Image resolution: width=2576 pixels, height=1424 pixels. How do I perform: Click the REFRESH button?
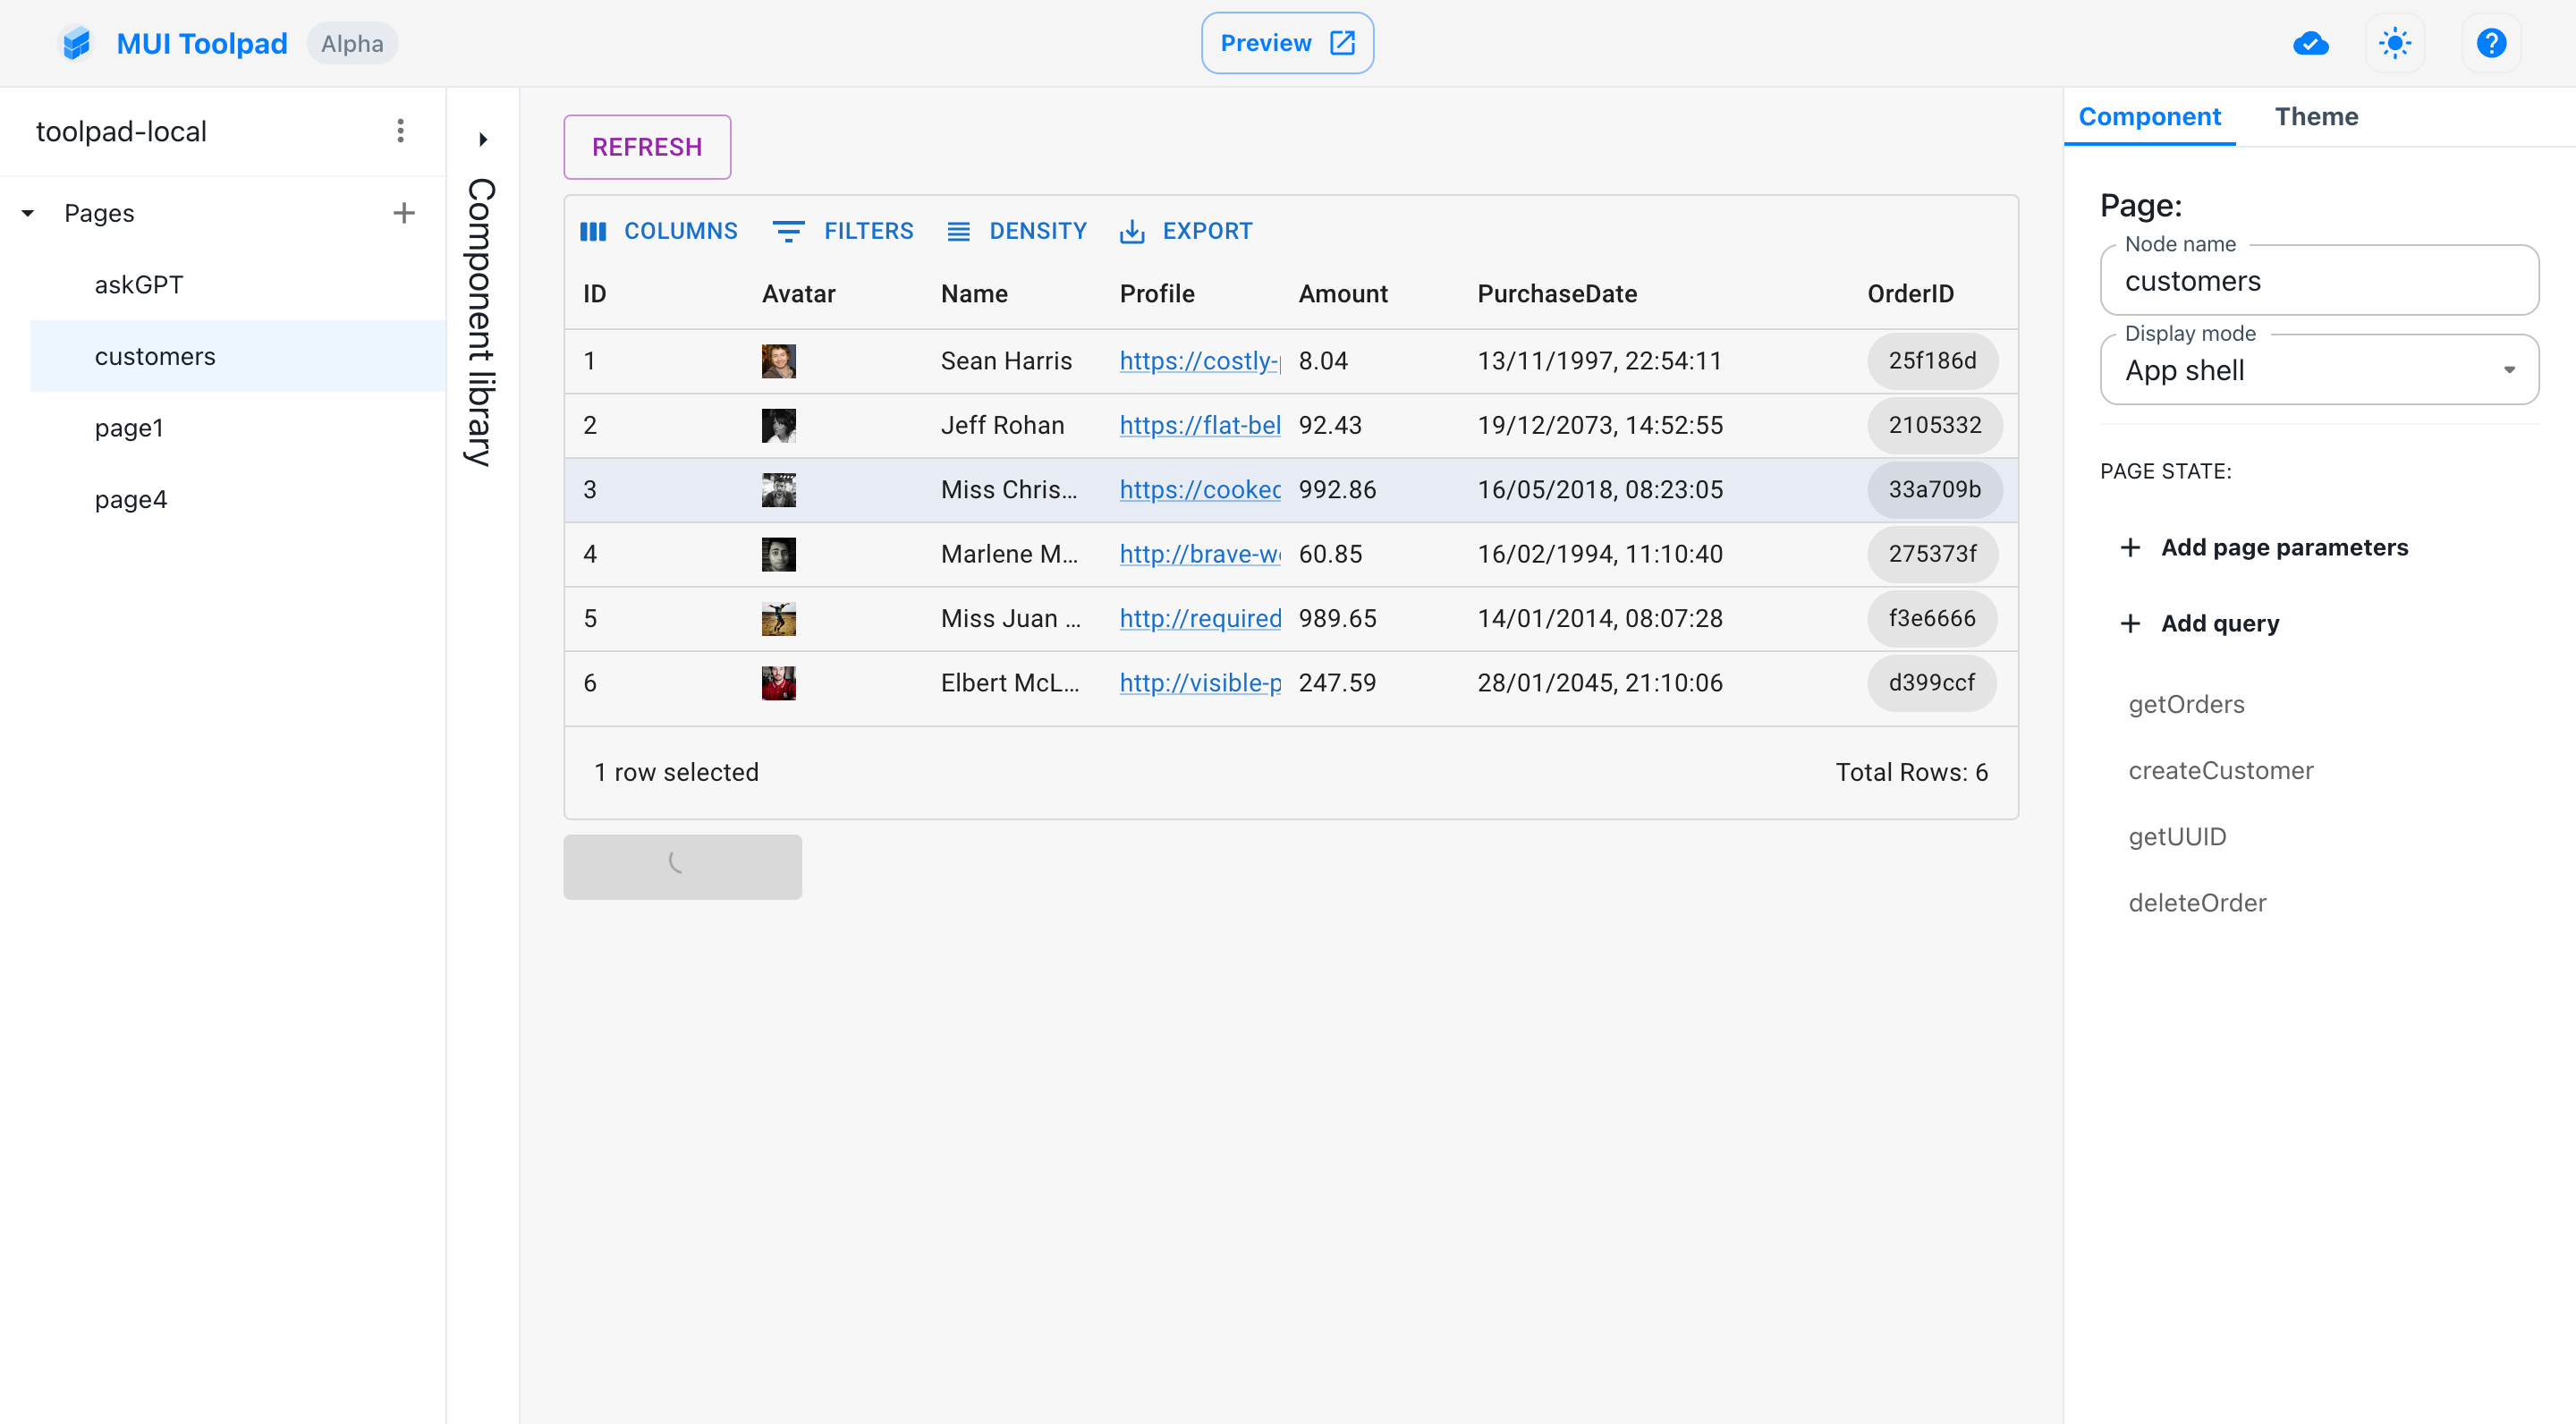(x=647, y=147)
